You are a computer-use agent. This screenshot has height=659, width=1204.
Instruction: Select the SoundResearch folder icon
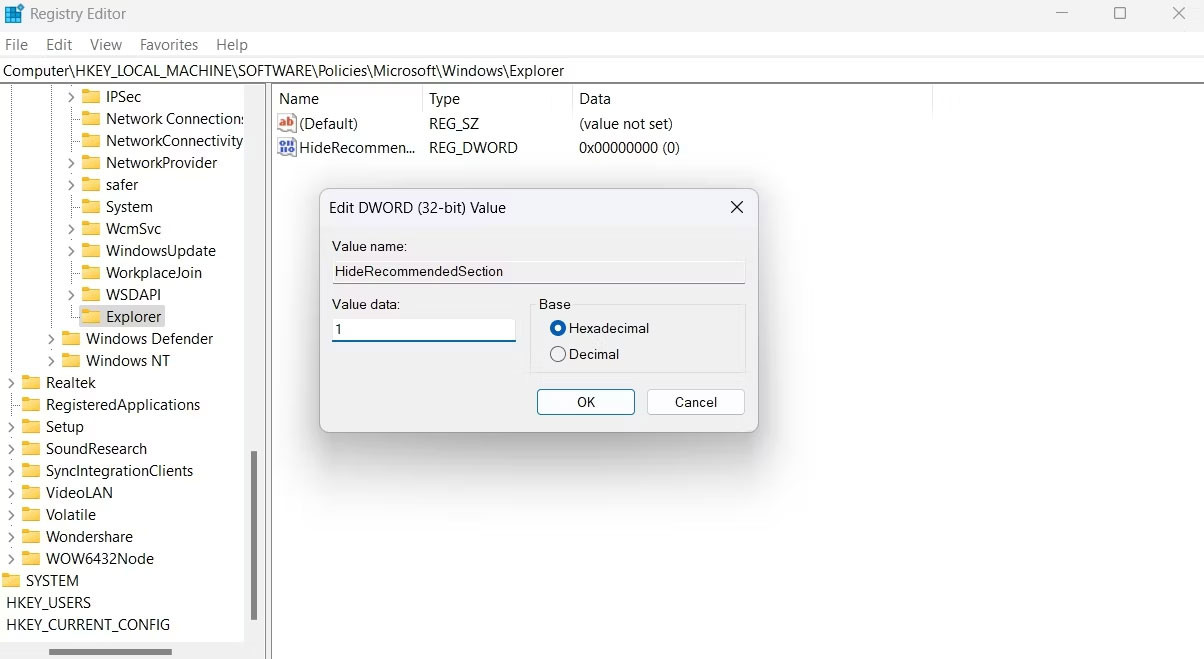(x=31, y=448)
